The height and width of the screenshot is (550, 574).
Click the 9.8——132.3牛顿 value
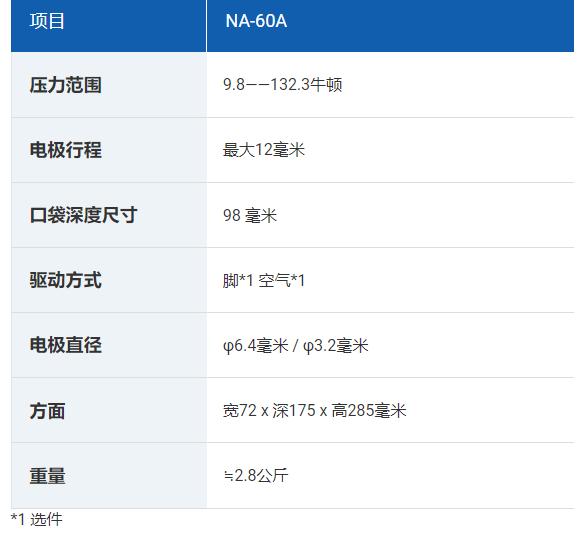coord(282,85)
